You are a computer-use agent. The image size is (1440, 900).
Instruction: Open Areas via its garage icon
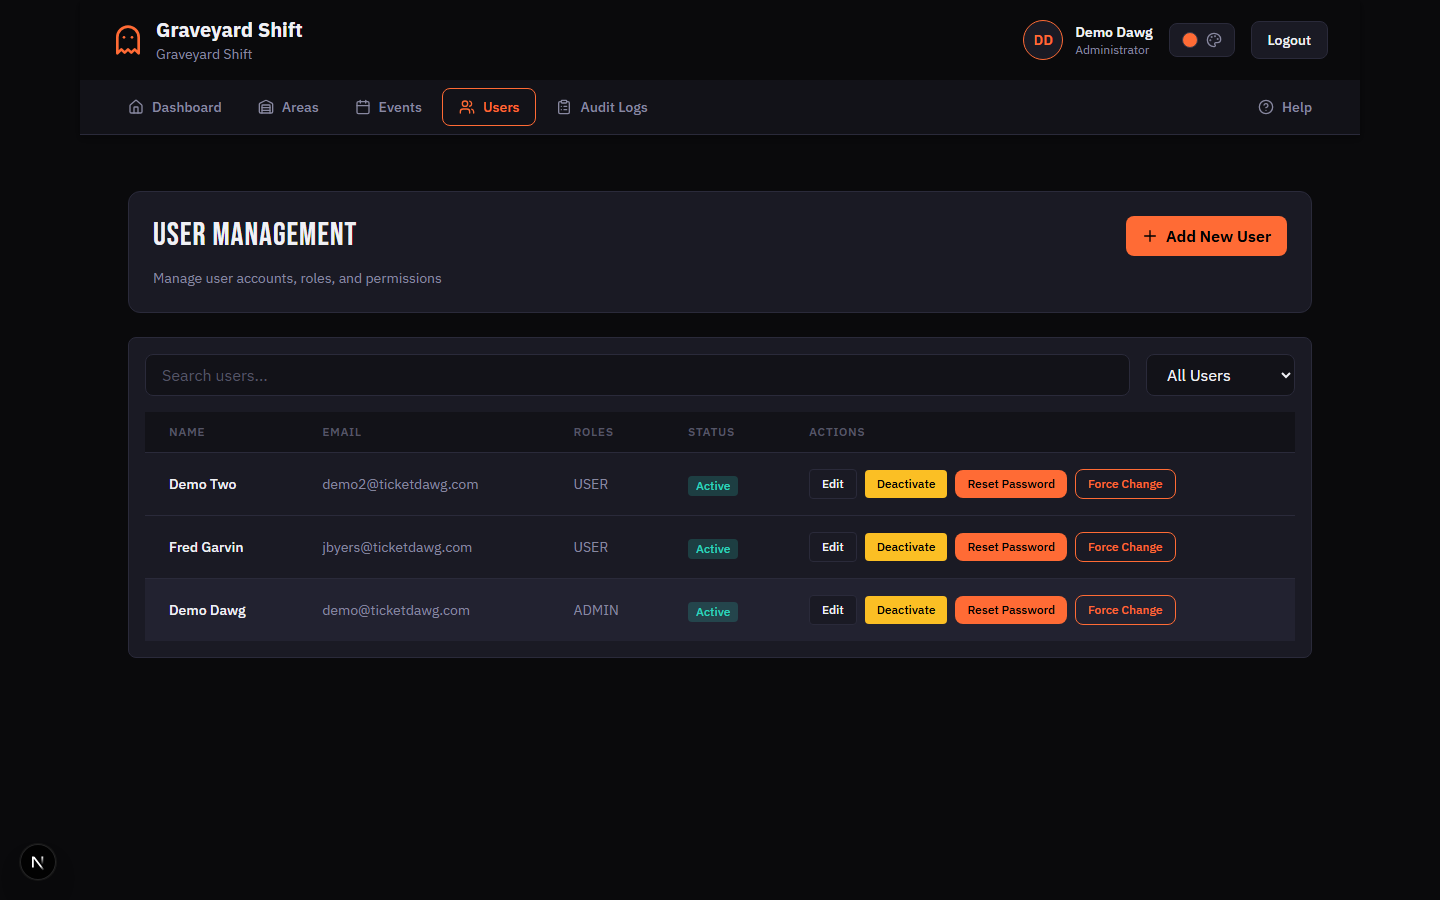[264, 106]
